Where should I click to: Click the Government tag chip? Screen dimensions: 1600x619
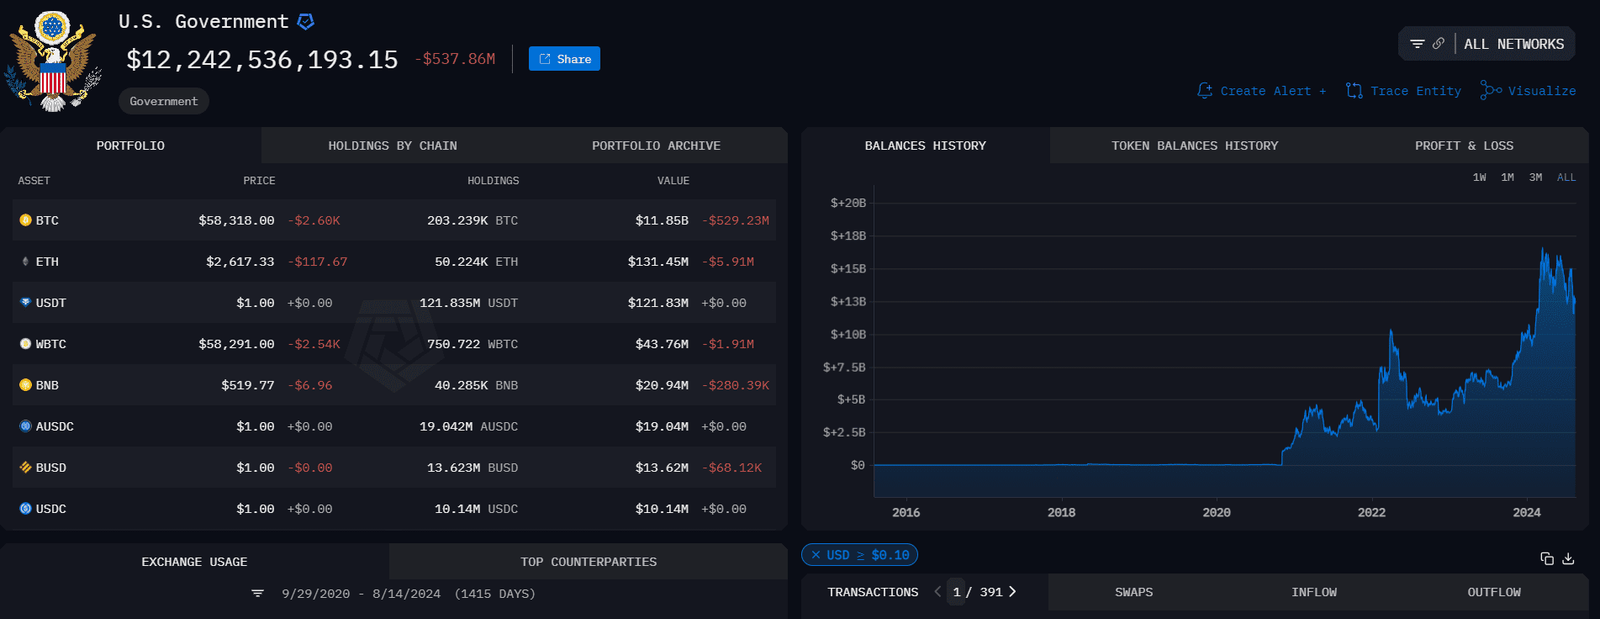[x=164, y=101]
